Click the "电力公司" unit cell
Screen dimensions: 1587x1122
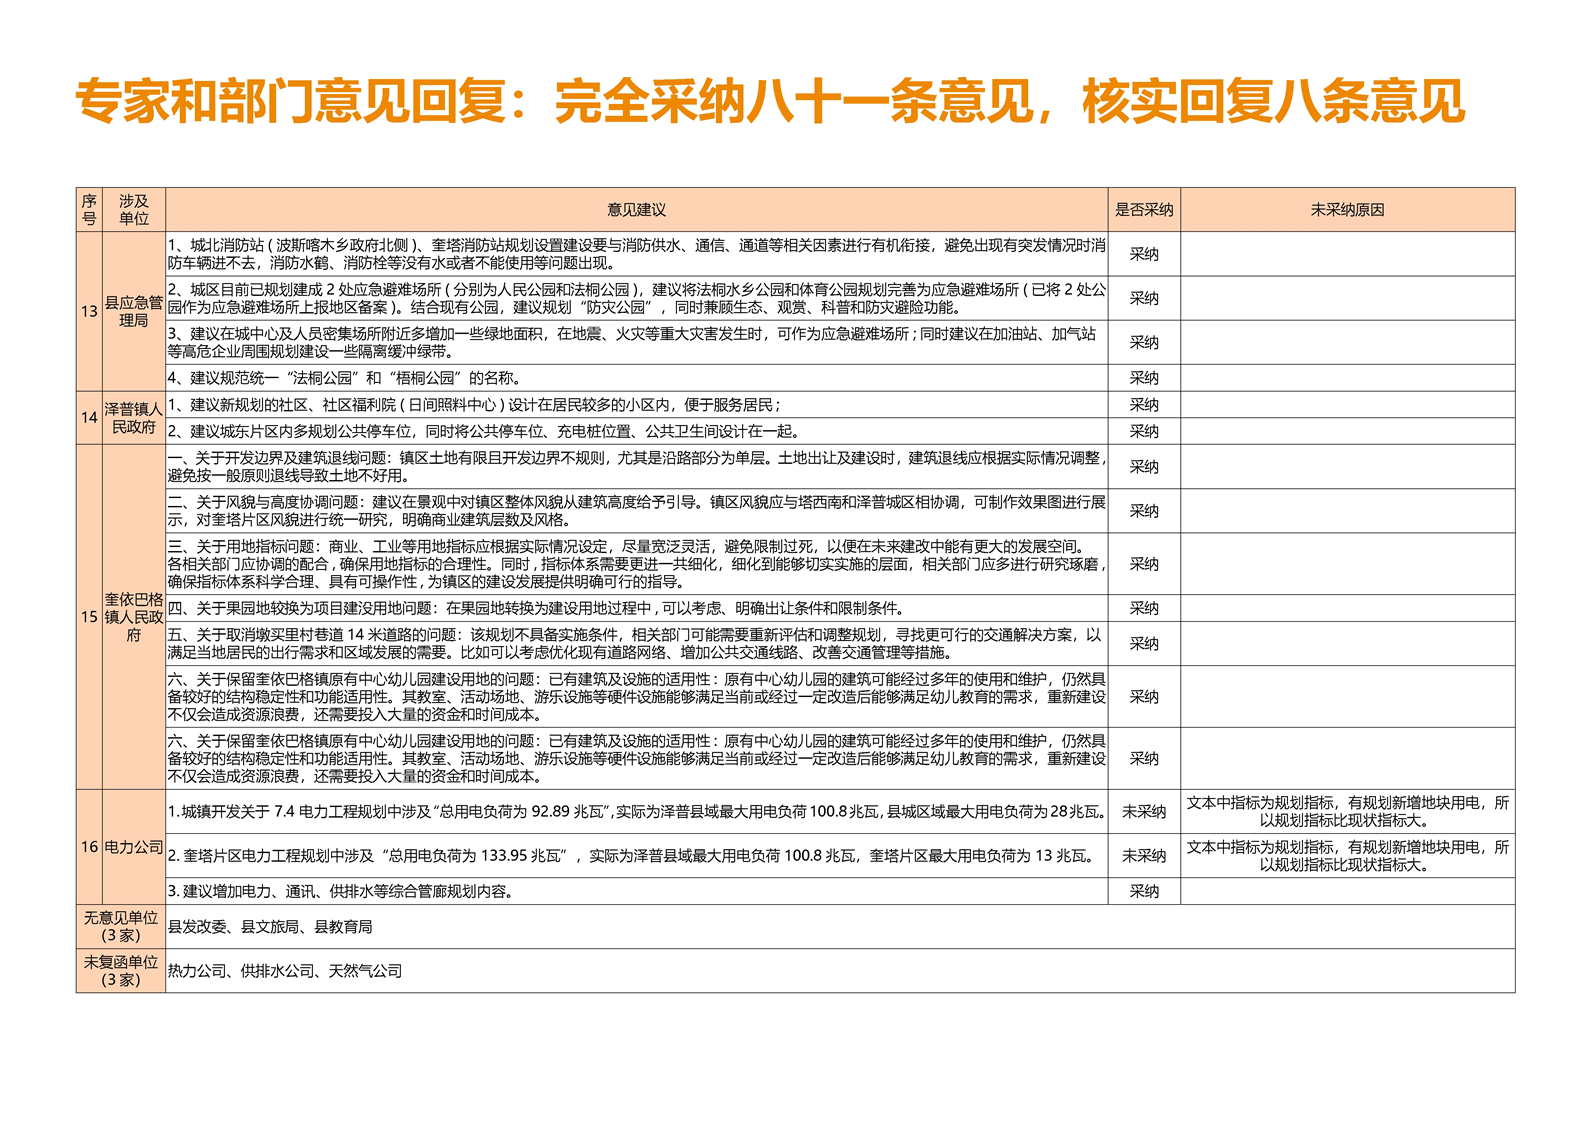[134, 847]
